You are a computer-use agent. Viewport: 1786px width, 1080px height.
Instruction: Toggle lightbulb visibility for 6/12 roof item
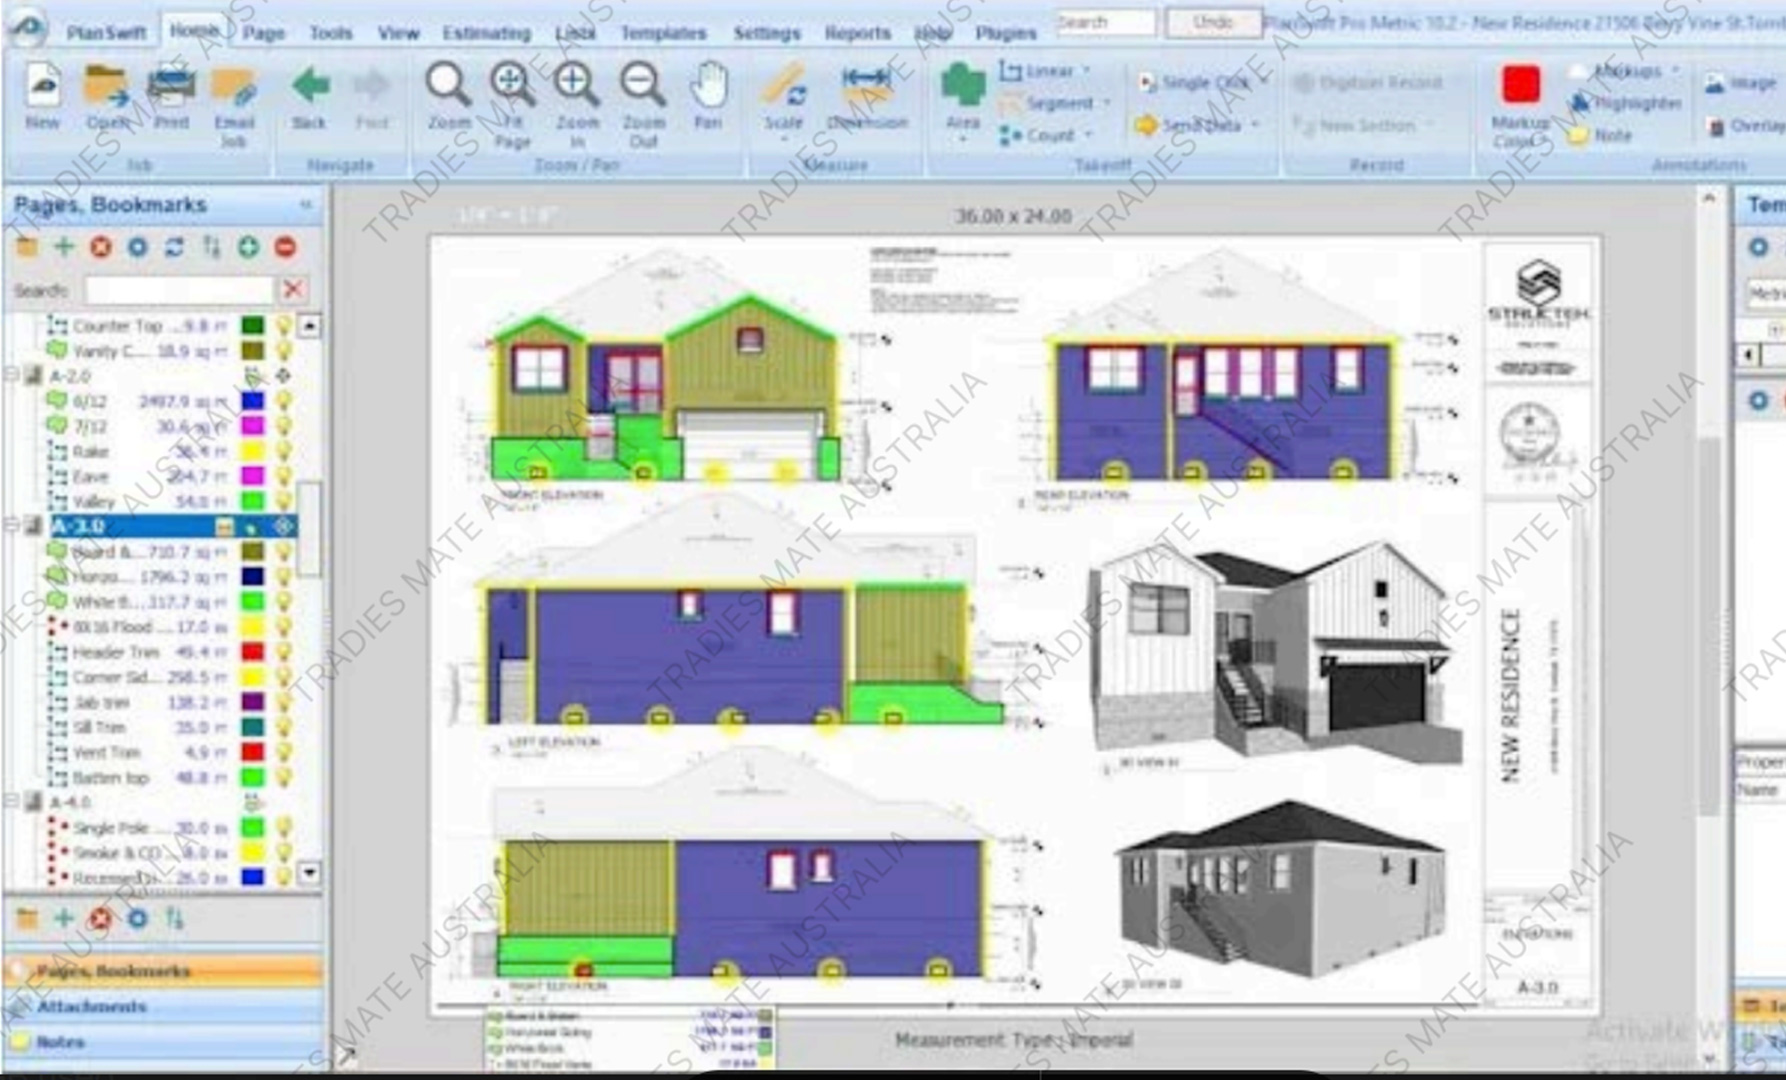click(x=284, y=401)
